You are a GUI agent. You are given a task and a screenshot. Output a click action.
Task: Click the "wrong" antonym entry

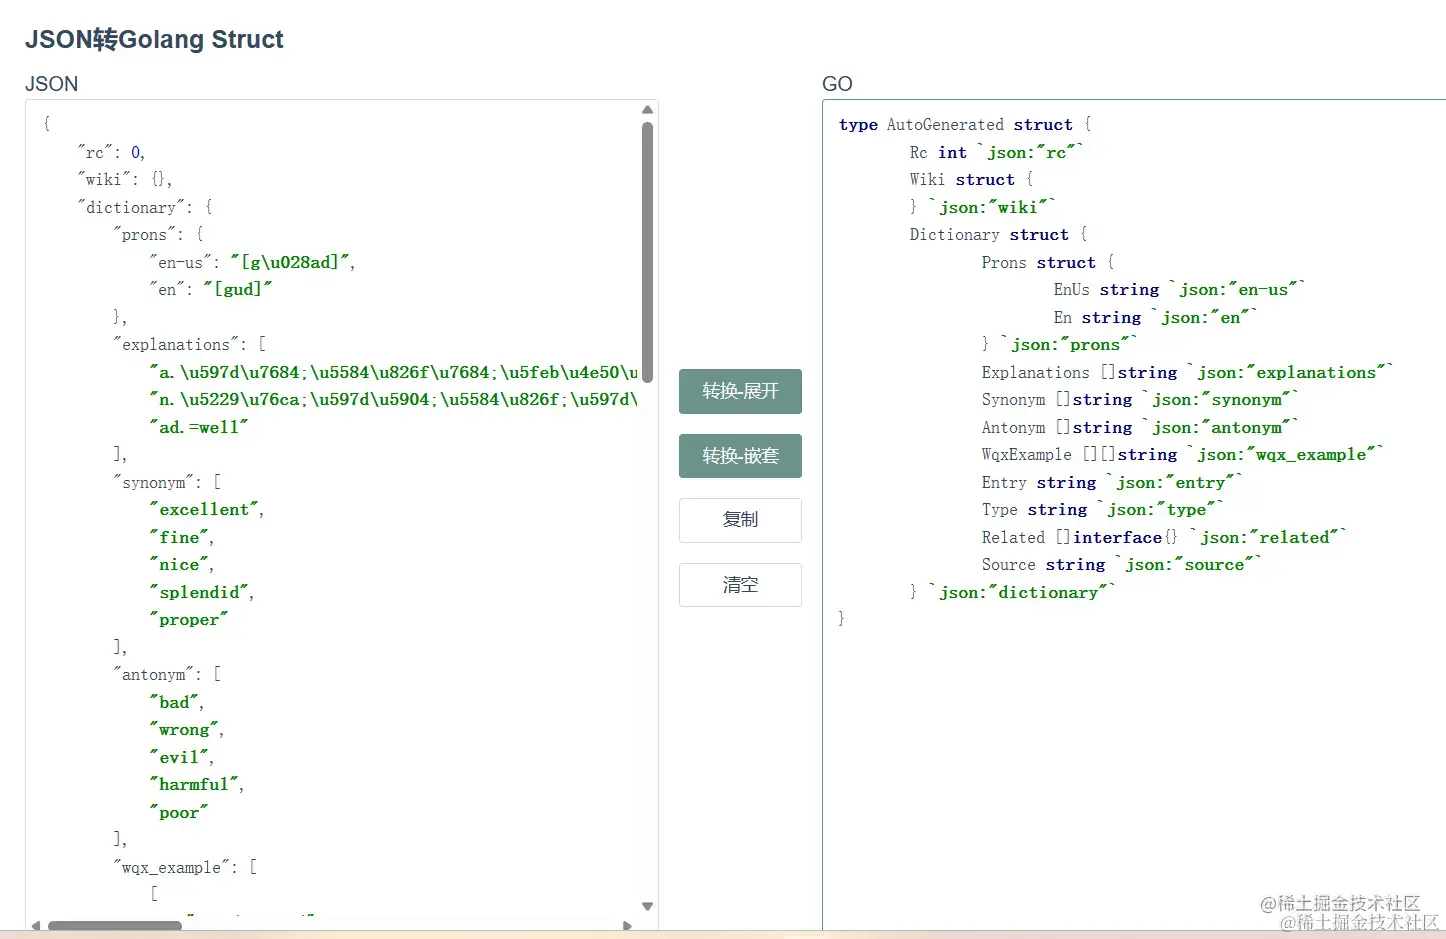187,730
